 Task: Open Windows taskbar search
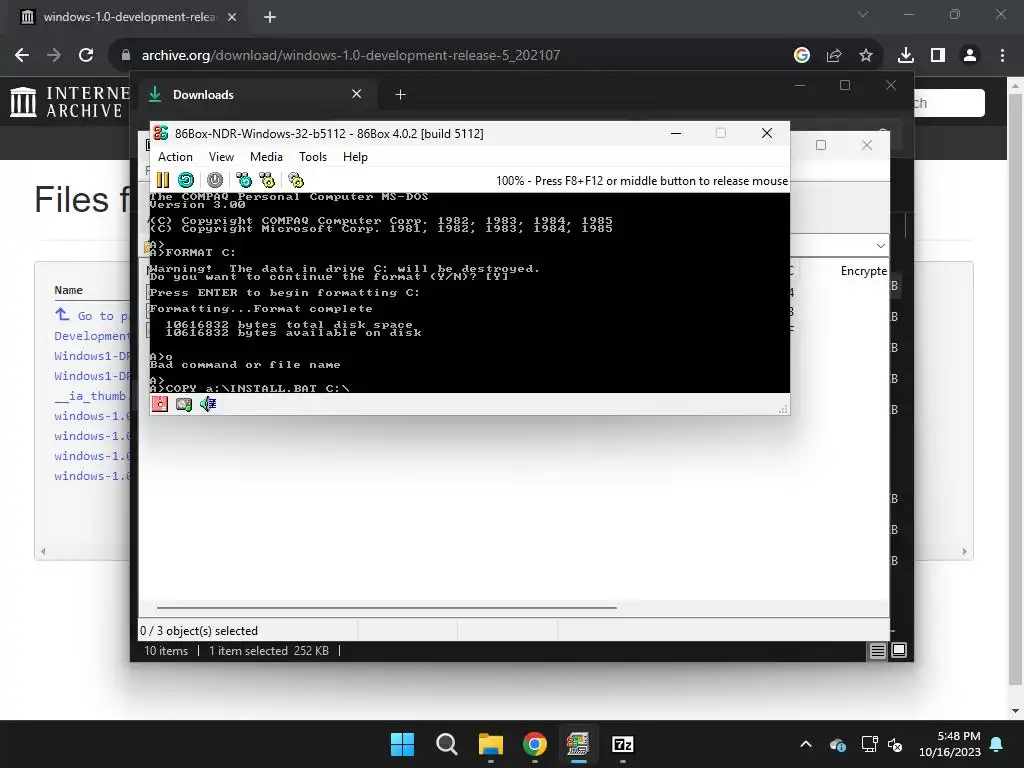[x=447, y=744]
